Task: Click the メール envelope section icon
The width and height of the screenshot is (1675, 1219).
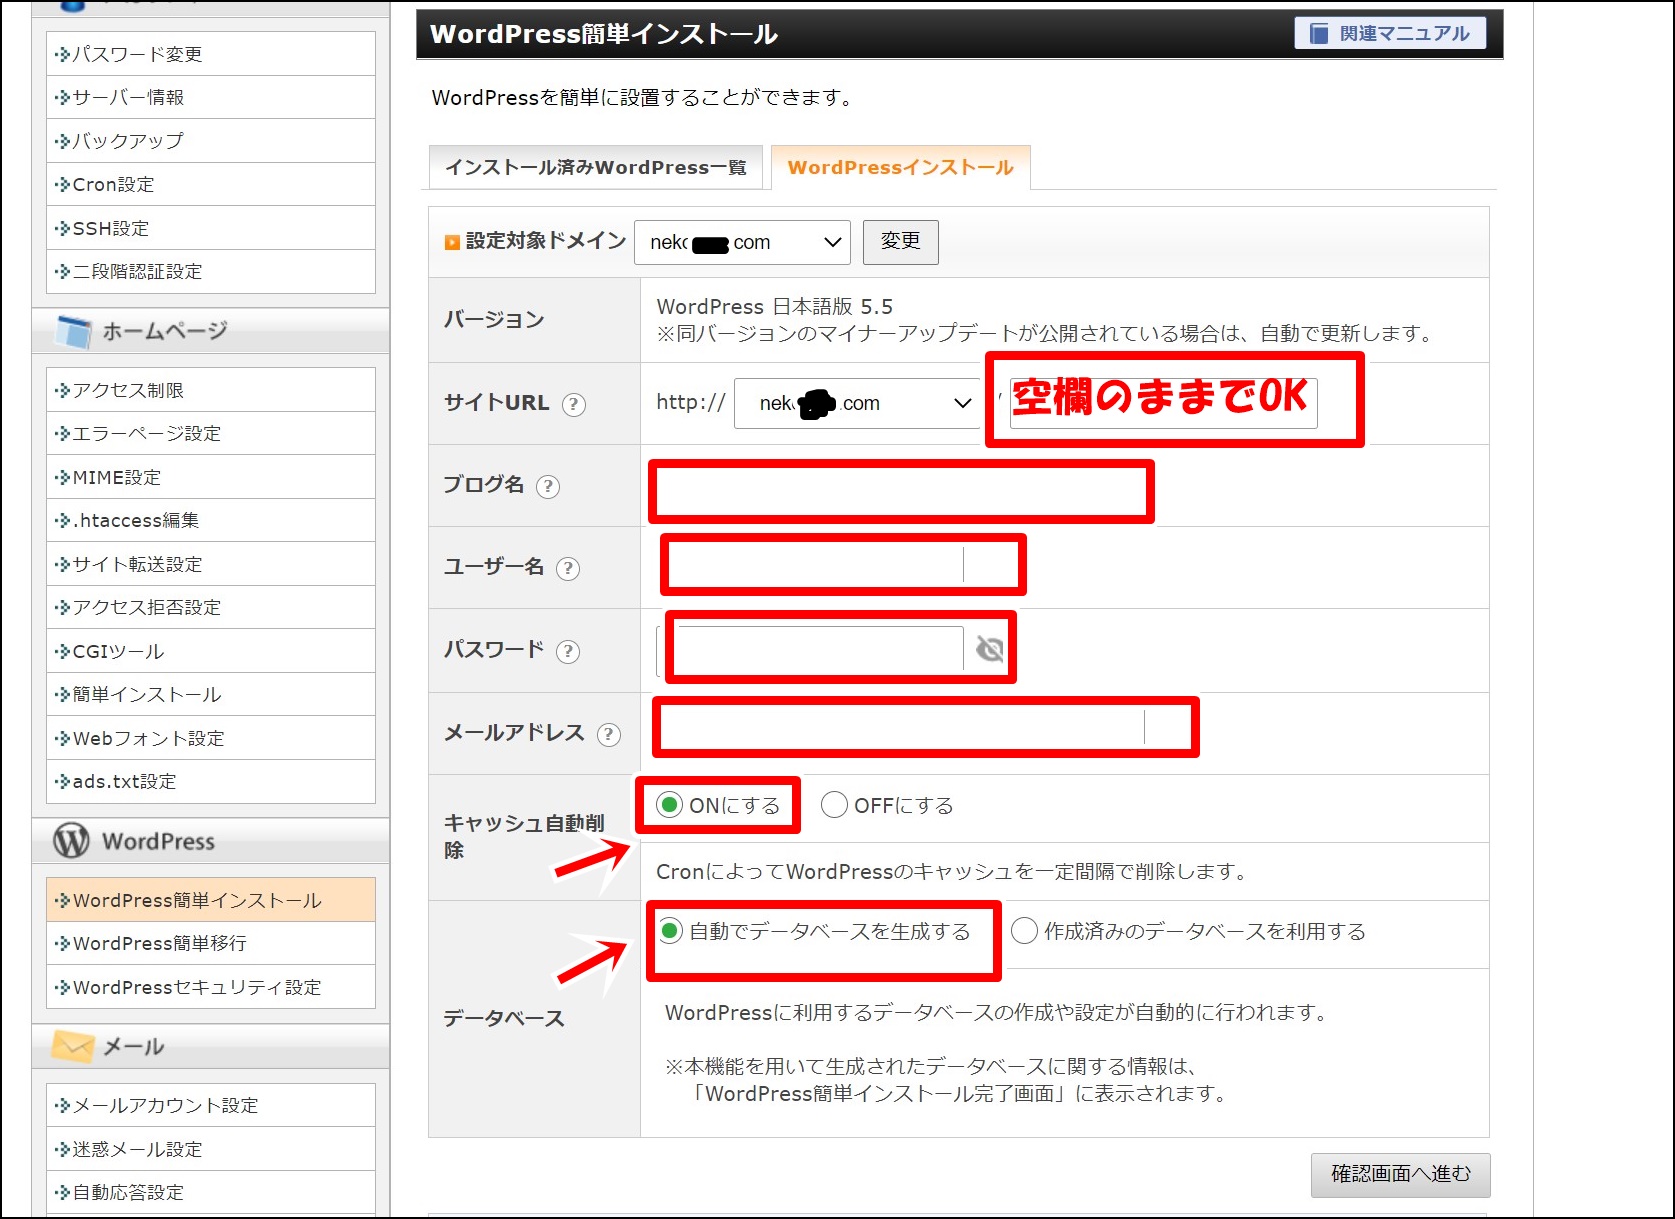Action: [72, 1046]
